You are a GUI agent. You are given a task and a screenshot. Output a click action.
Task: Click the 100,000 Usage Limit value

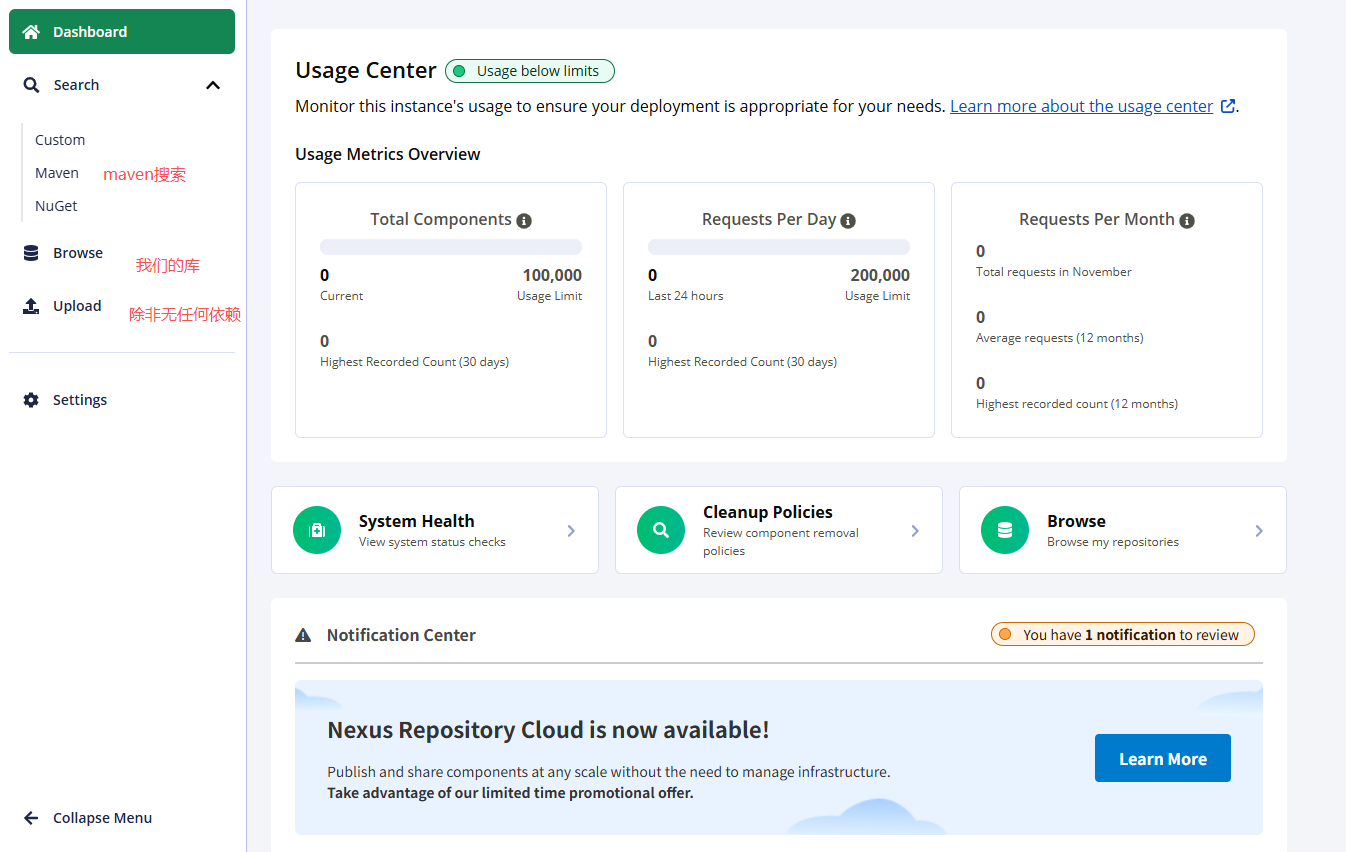(x=552, y=275)
